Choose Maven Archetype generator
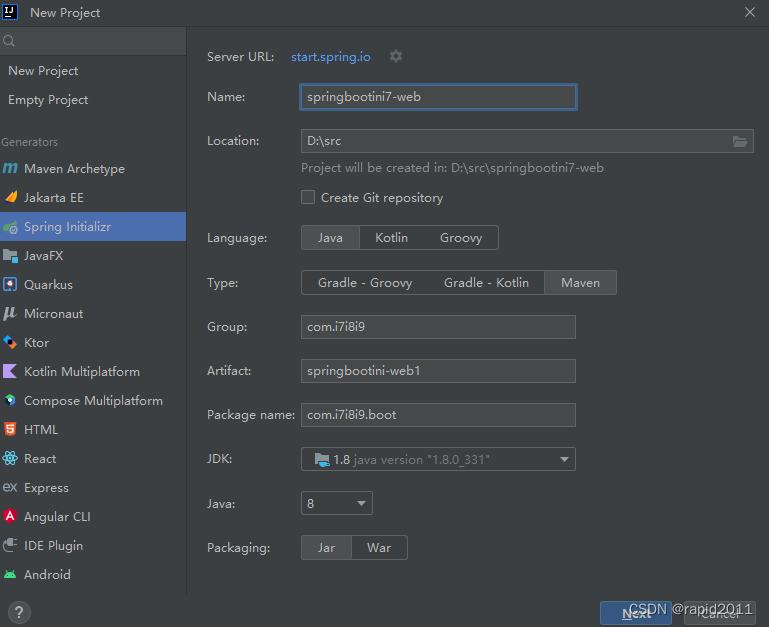Image resolution: width=769 pixels, height=627 pixels. click(x=93, y=168)
